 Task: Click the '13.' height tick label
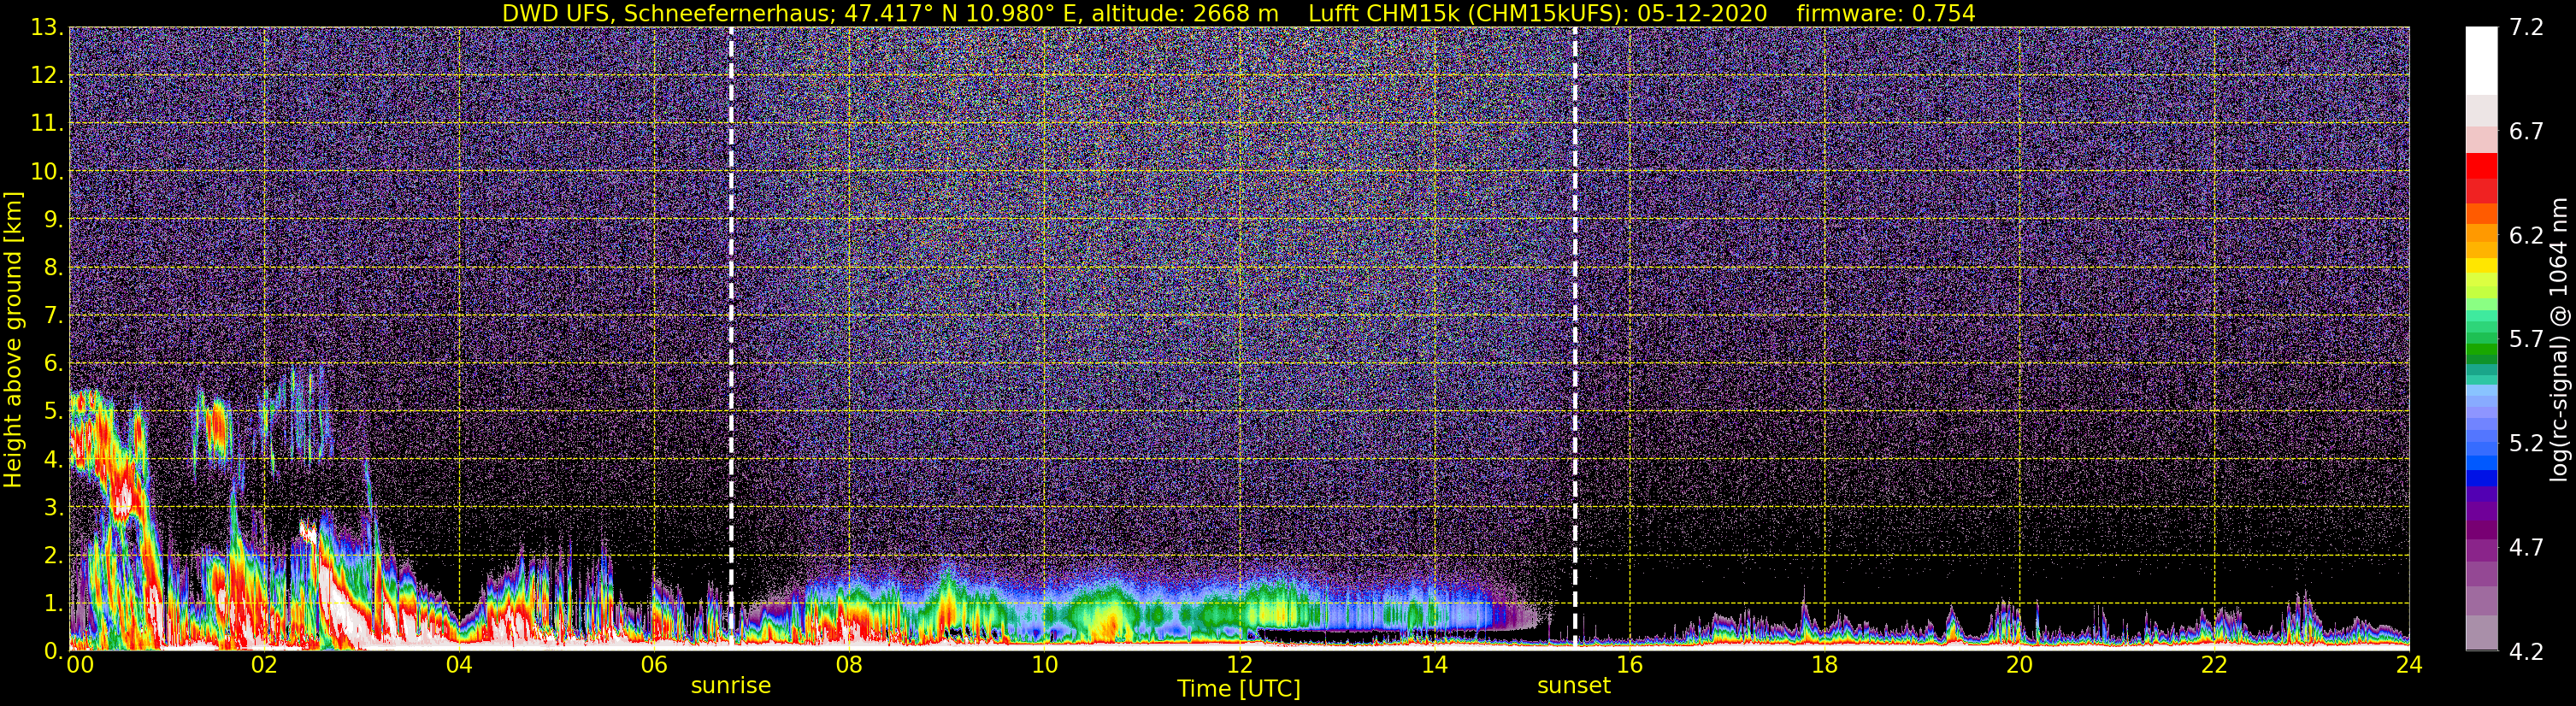tap(48, 28)
